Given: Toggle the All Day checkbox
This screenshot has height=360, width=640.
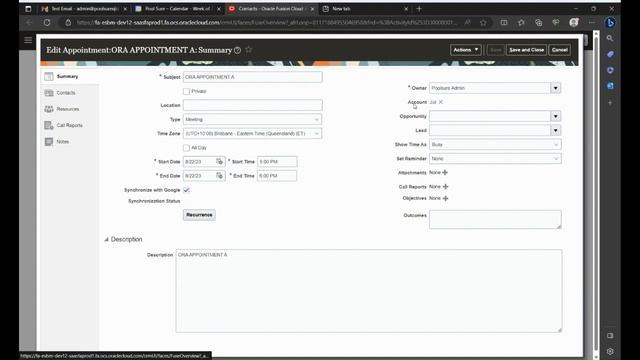Looking at the screenshot, I should pyautogui.click(x=187, y=148).
